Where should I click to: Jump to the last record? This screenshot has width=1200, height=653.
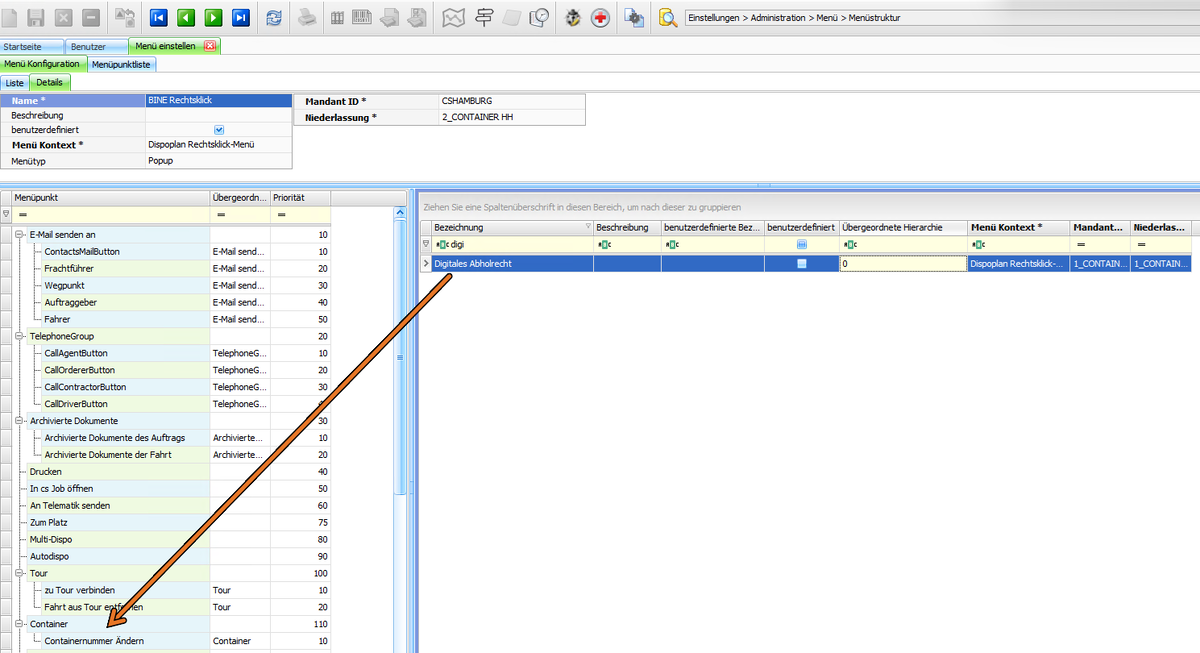pos(240,17)
